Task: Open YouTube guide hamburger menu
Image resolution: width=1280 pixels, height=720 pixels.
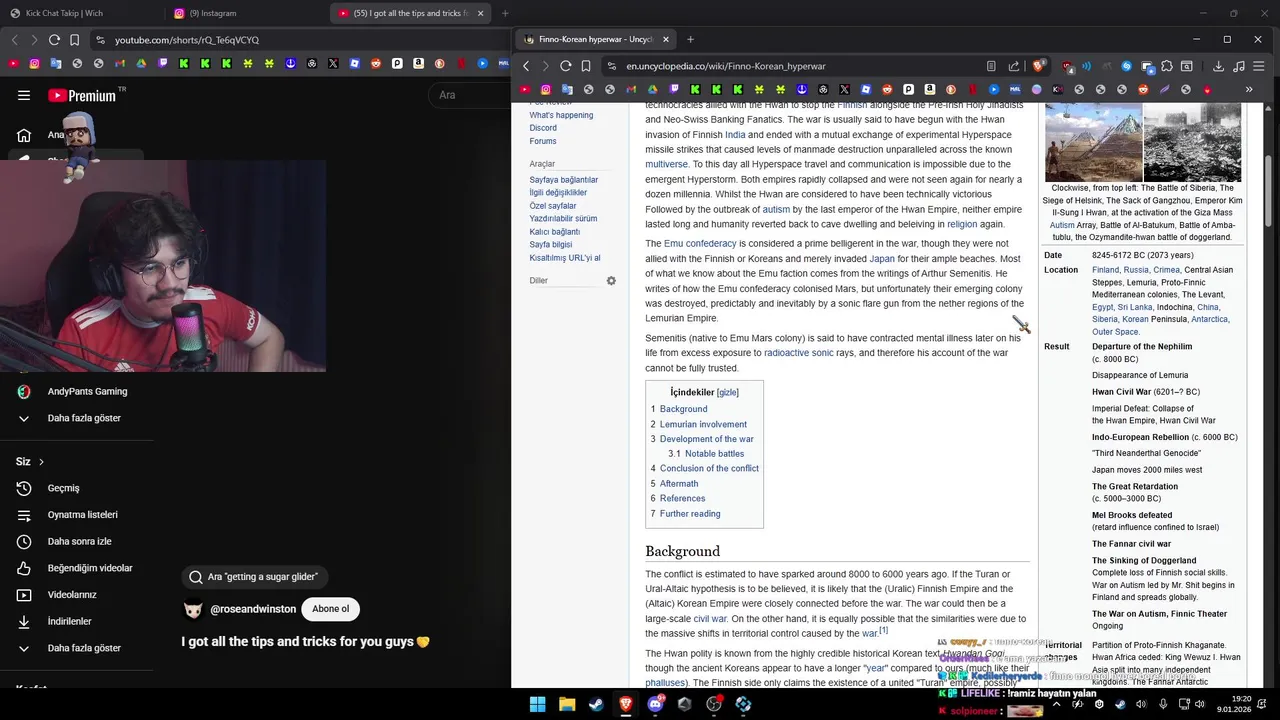Action: (x=23, y=95)
